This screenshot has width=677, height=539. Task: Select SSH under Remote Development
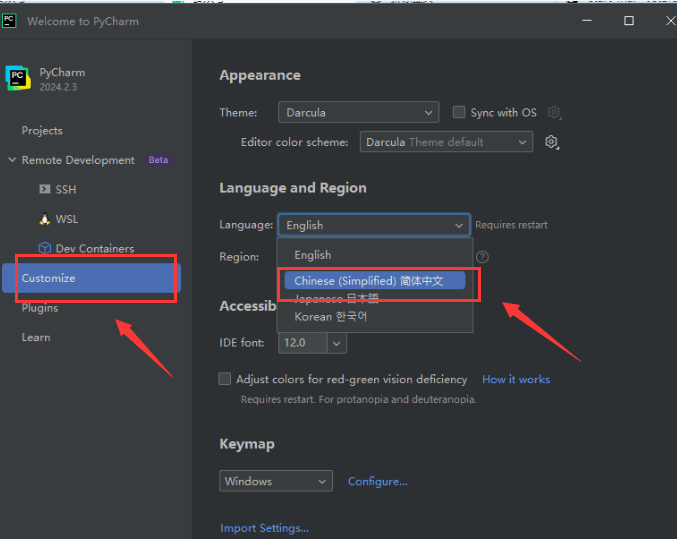(x=66, y=189)
